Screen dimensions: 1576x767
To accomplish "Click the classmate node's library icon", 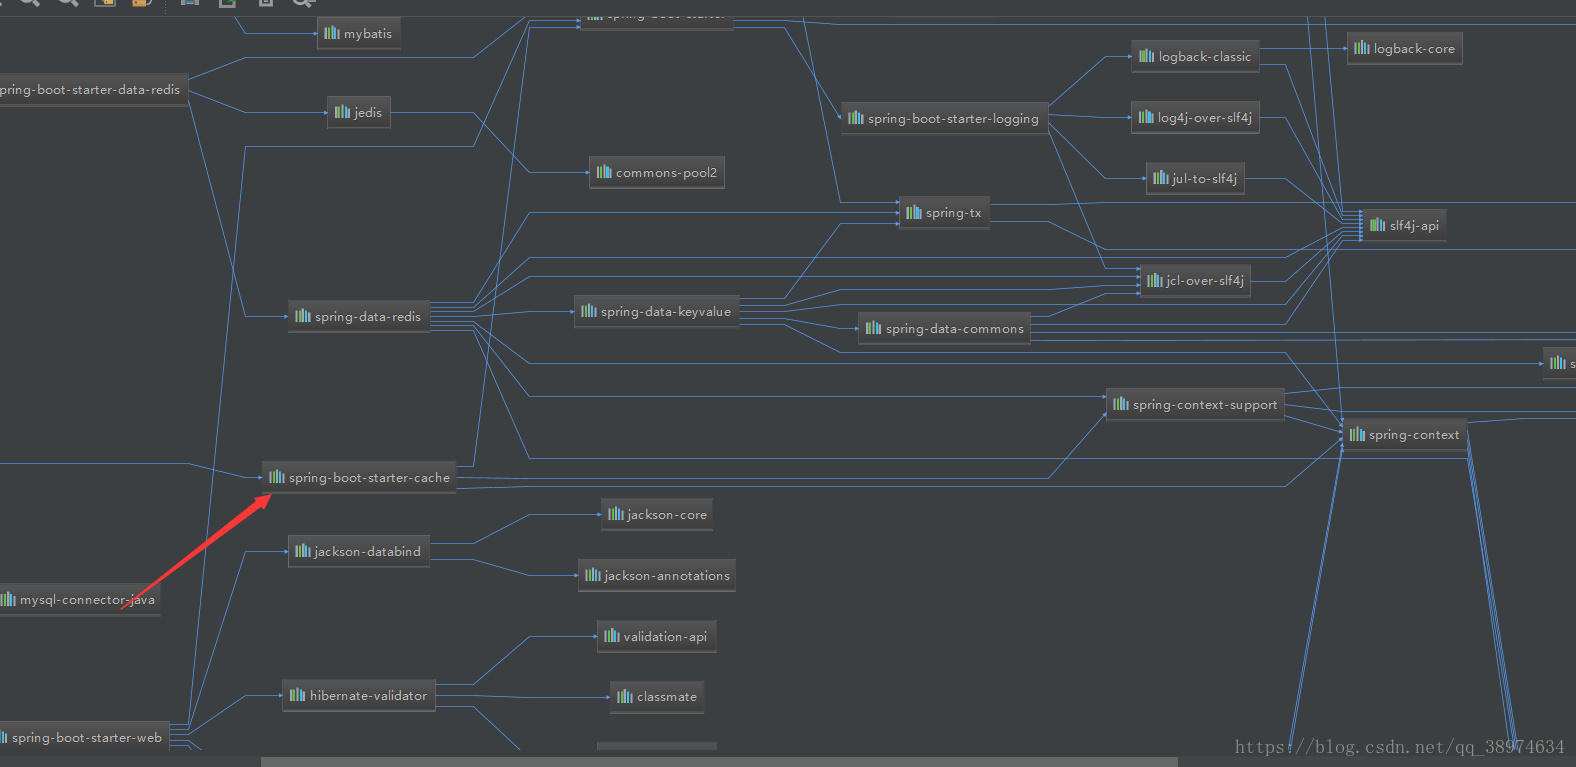I will tap(625, 696).
